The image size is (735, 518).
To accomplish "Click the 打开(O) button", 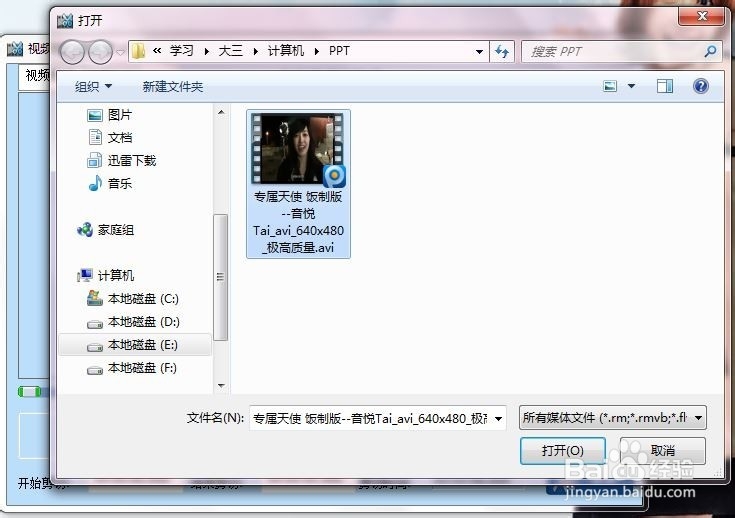I will (x=562, y=450).
